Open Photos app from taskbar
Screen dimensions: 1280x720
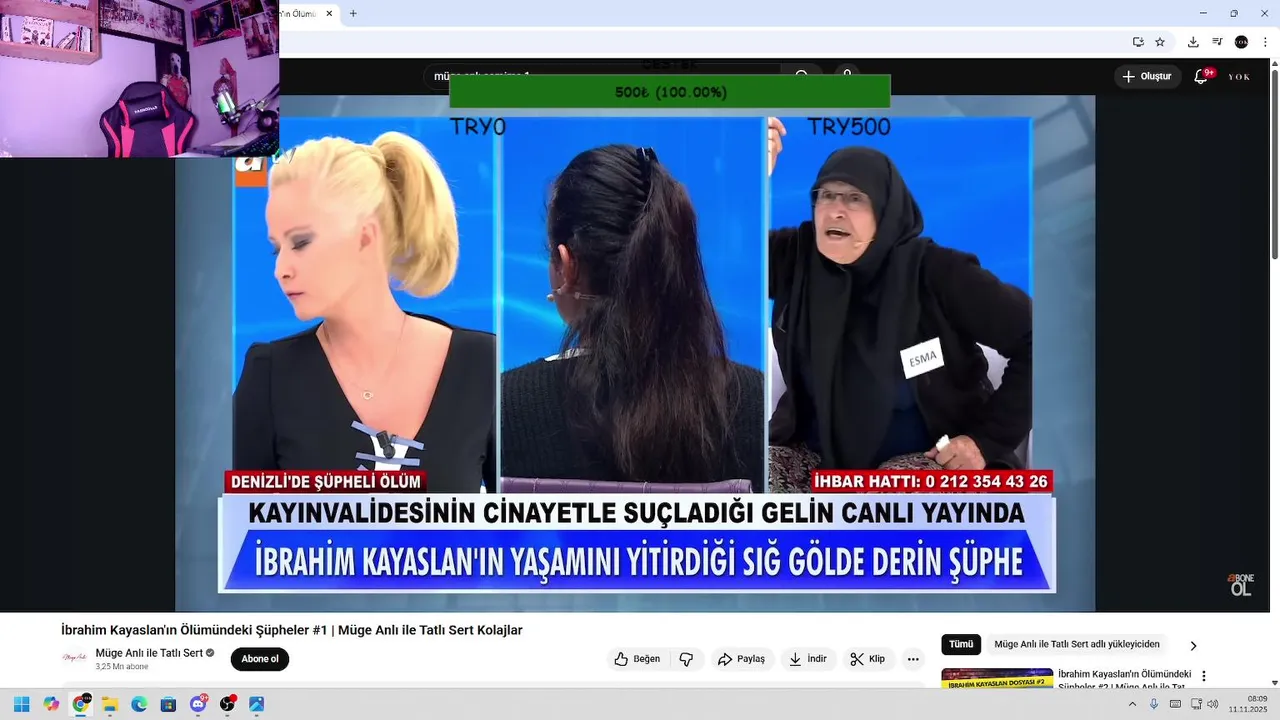click(x=257, y=704)
